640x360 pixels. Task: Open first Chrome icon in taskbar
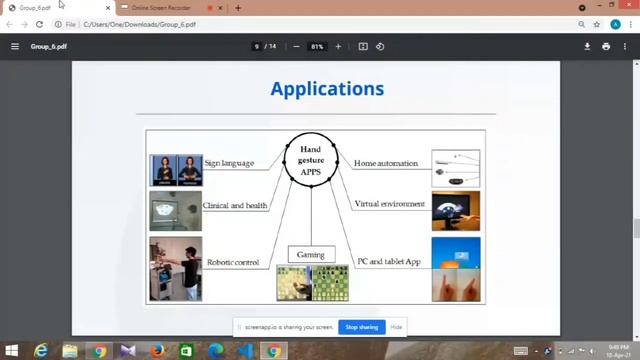[x=99, y=351]
